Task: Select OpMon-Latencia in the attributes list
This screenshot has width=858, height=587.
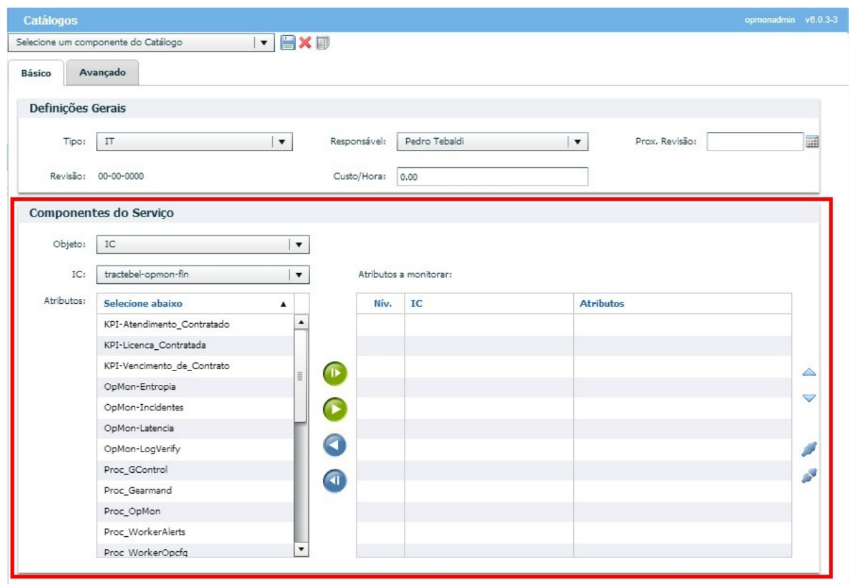Action: 139,428
